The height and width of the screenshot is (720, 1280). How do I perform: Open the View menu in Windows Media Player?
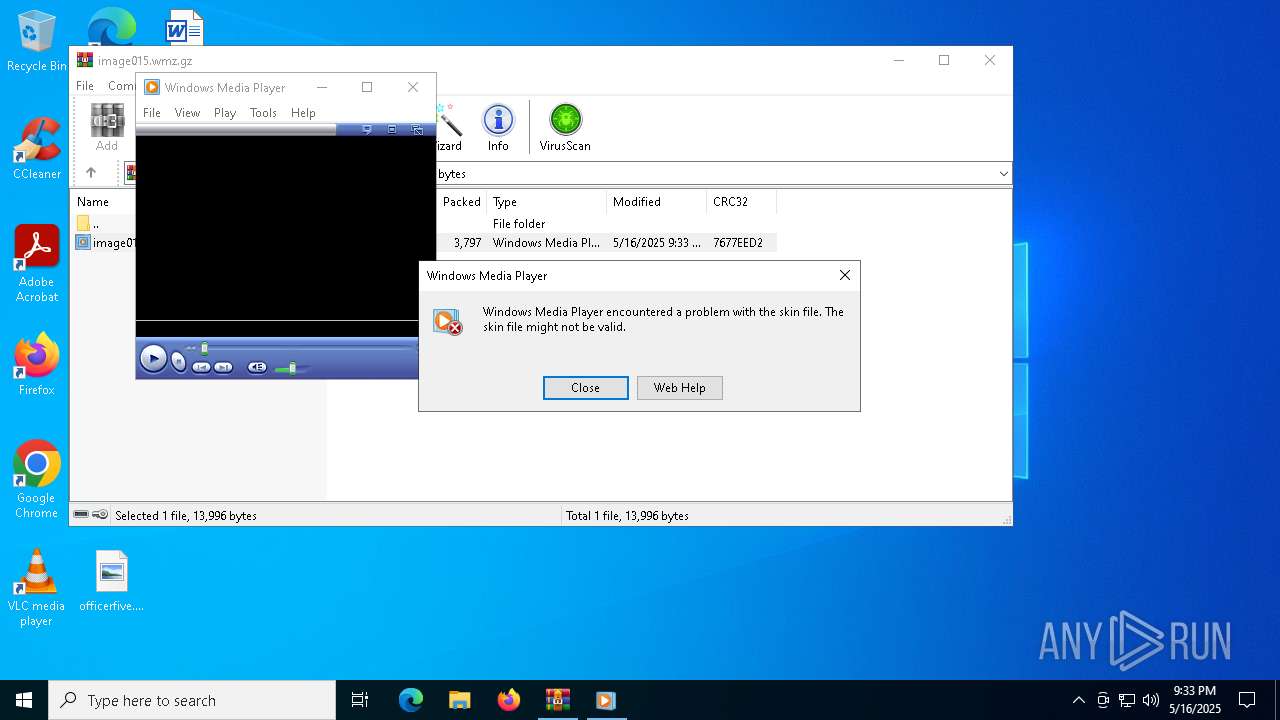point(187,113)
